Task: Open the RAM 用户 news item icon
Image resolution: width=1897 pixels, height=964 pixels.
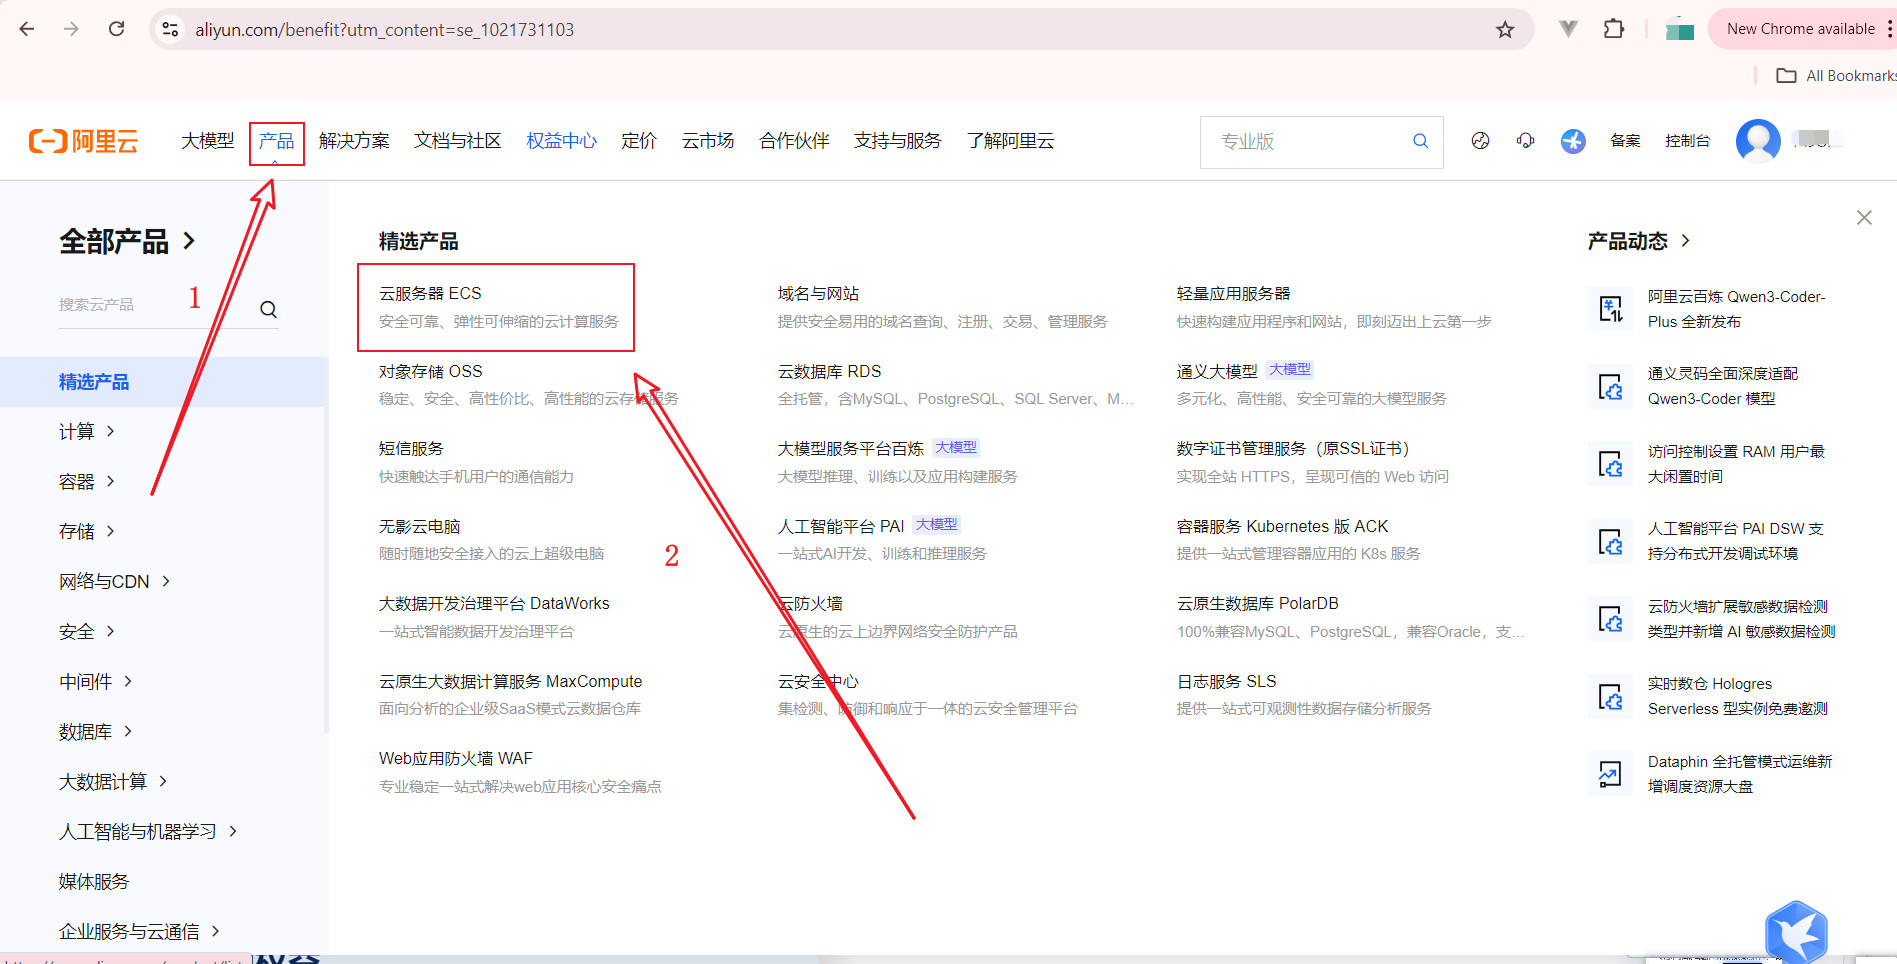Action: pos(1610,464)
